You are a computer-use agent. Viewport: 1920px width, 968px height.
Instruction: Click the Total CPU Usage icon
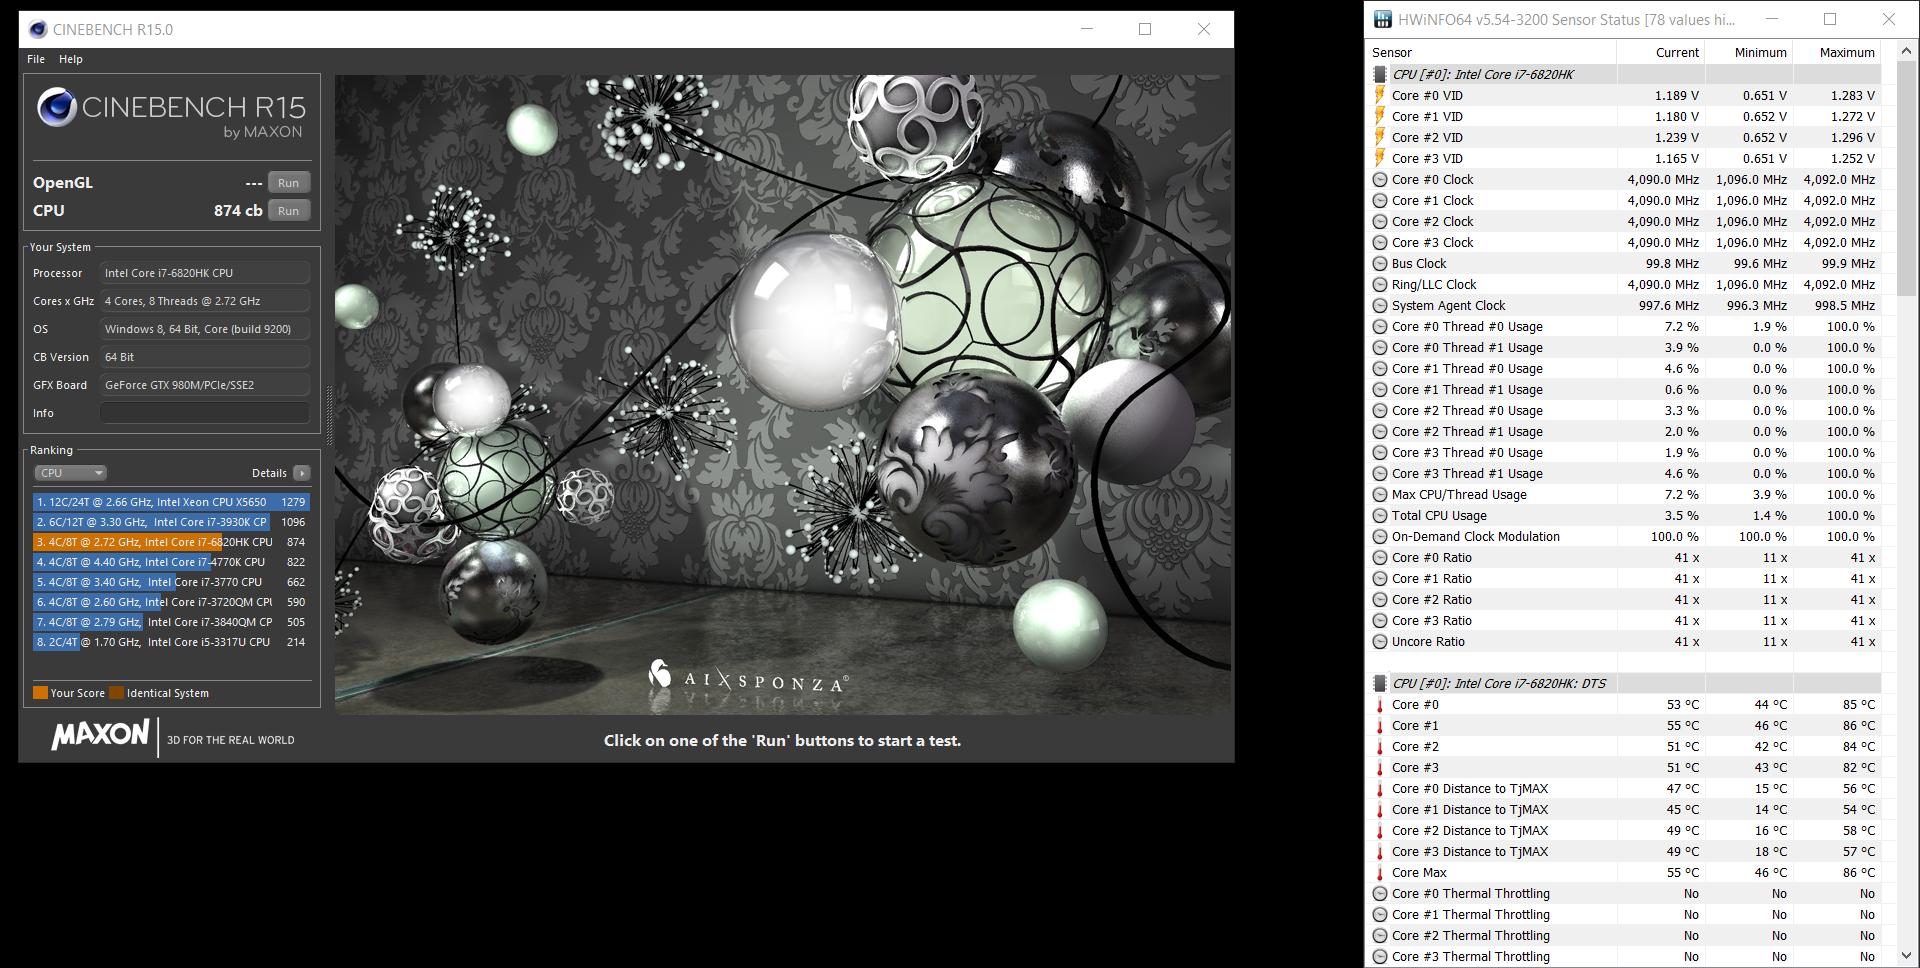point(1380,516)
